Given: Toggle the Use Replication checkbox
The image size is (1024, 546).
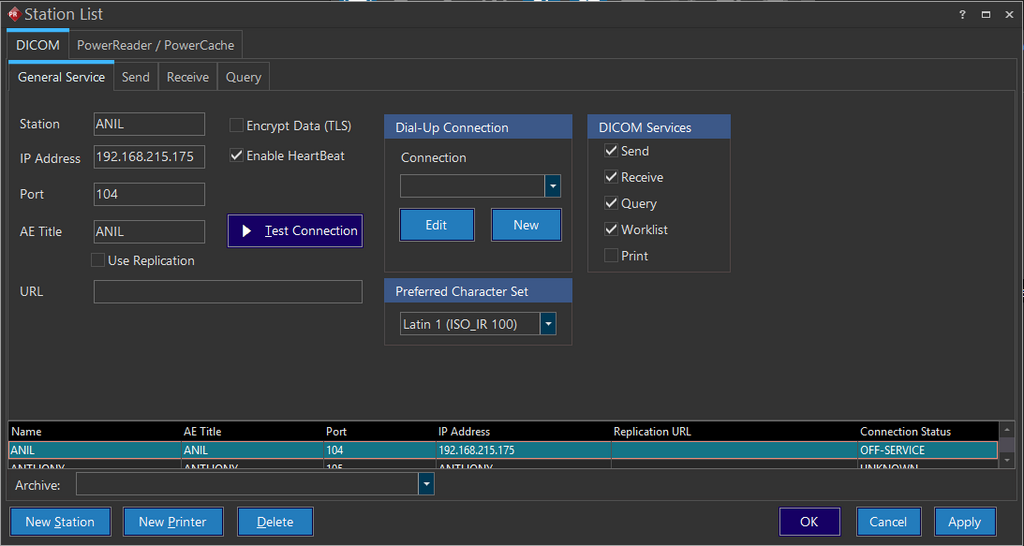Looking at the screenshot, I should (98, 261).
